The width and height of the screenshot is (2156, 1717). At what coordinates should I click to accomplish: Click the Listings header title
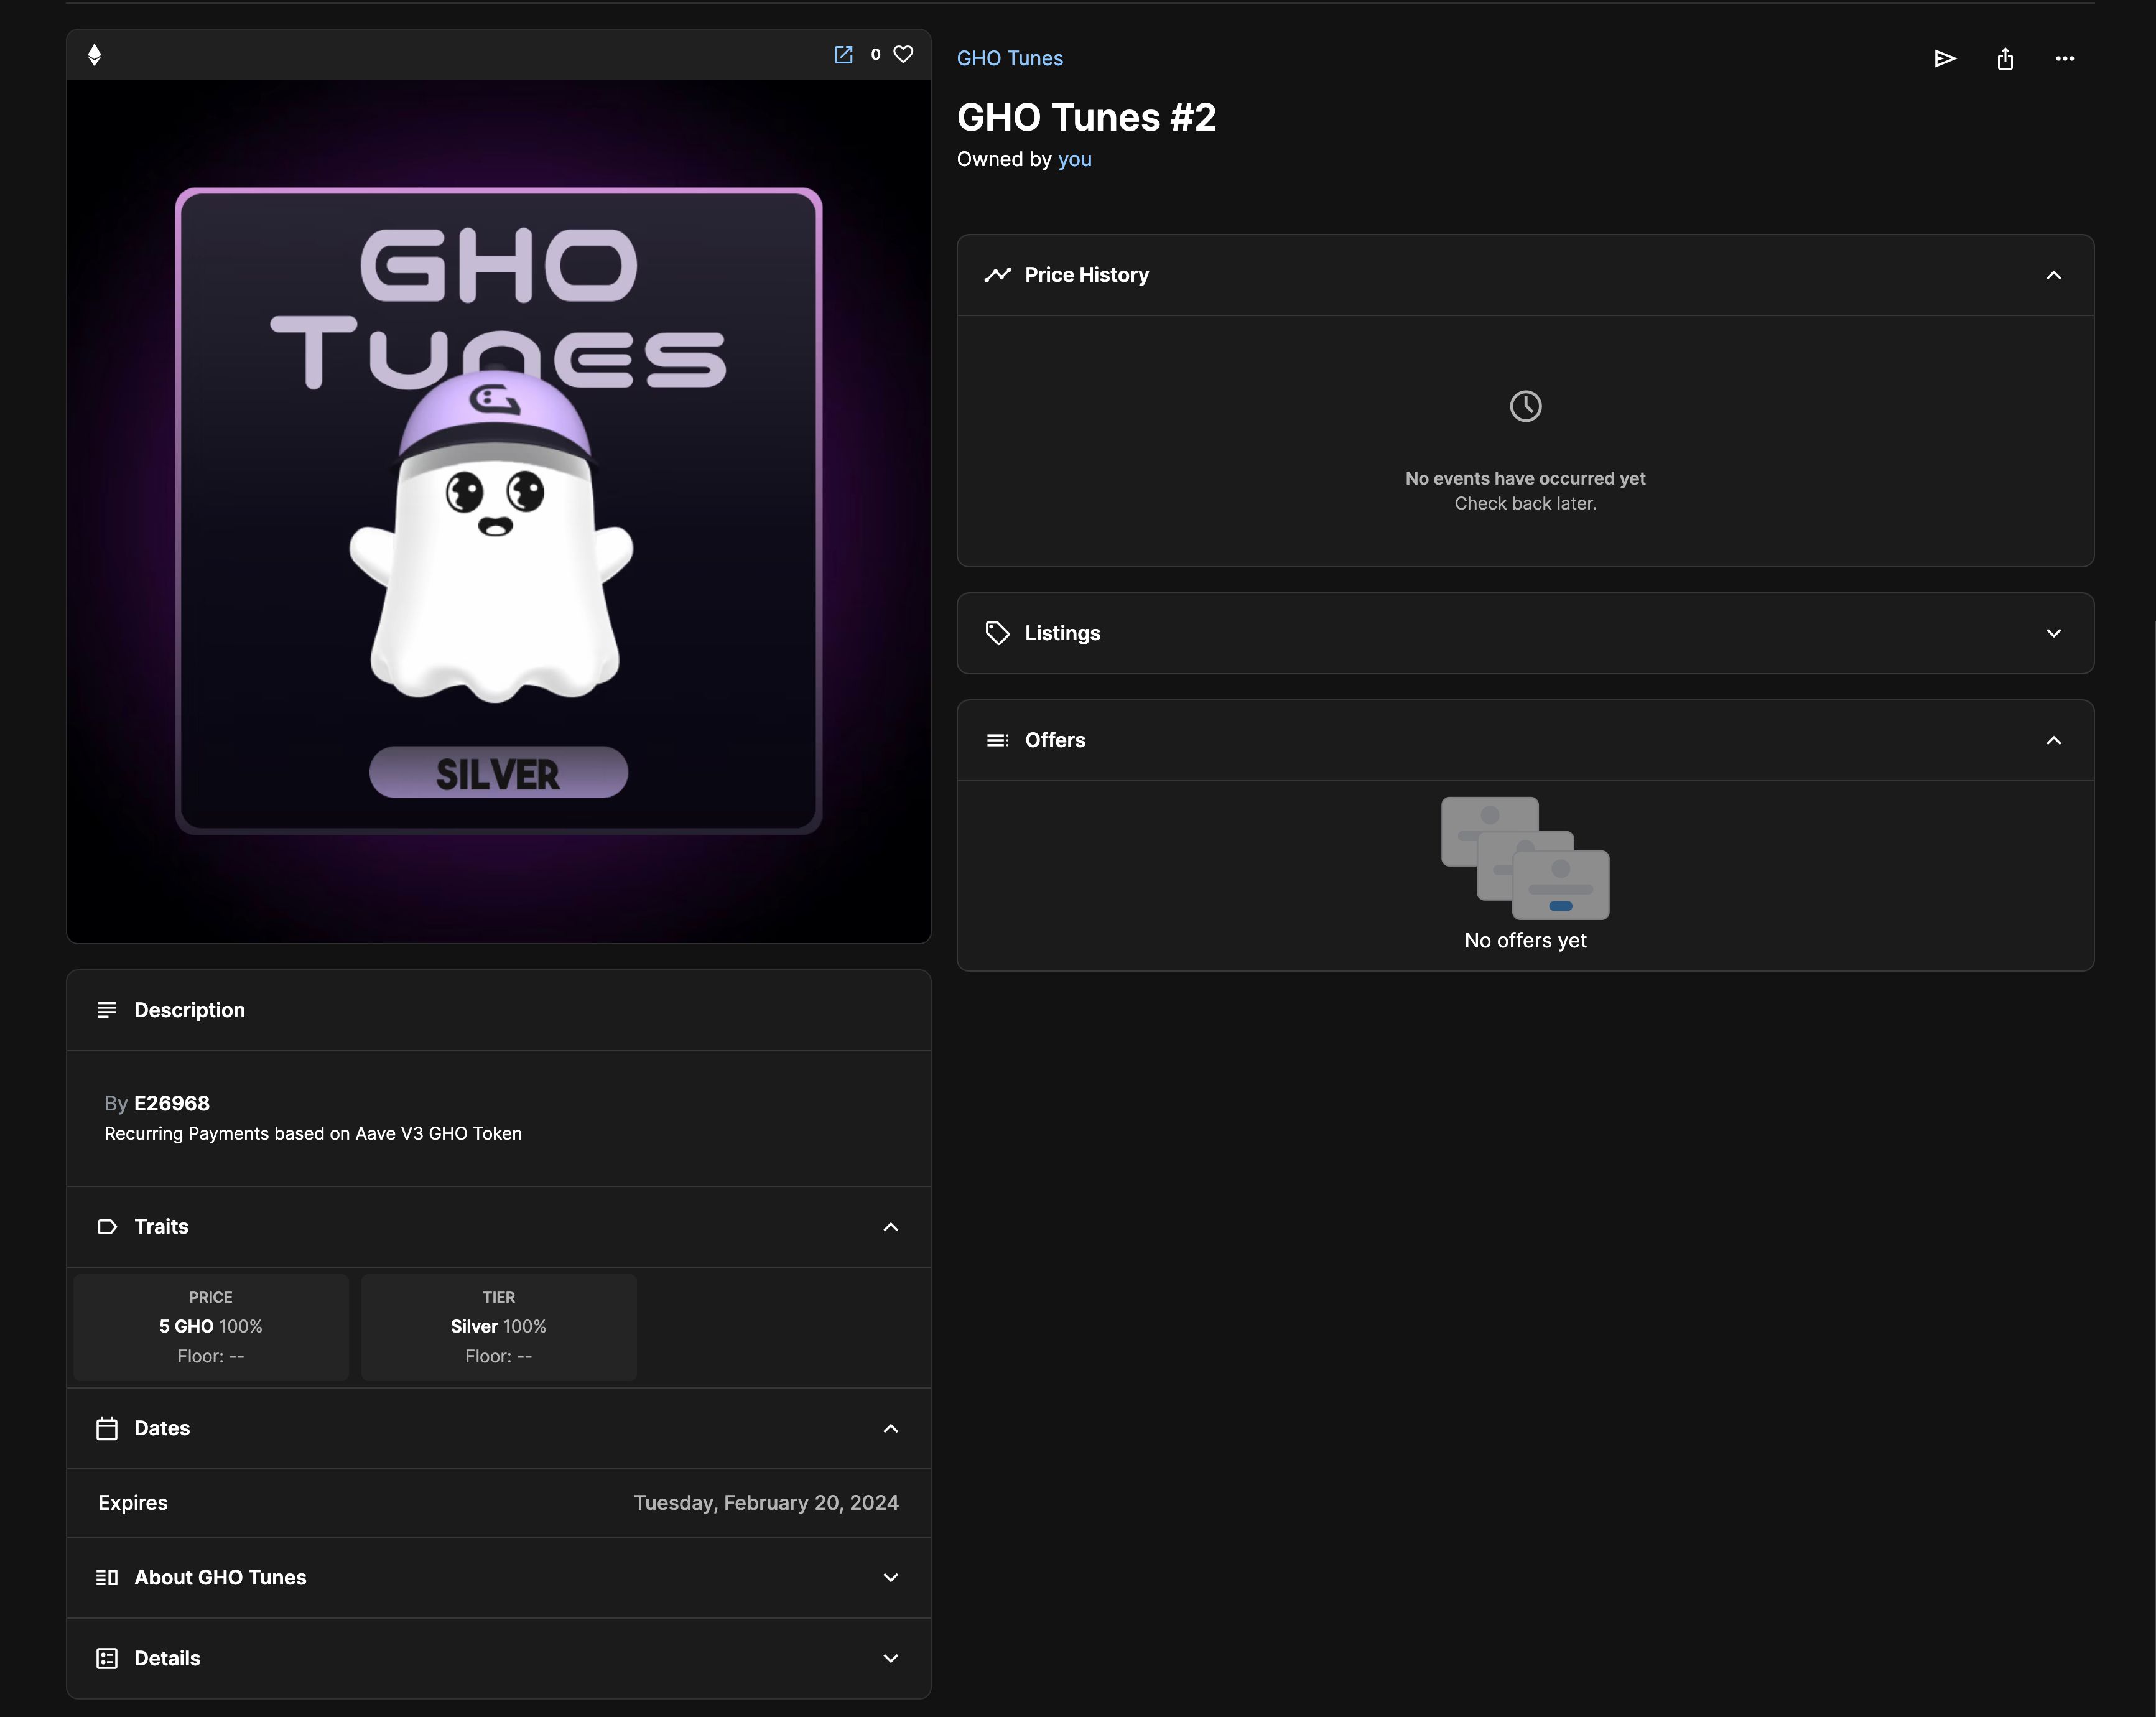[x=1062, y=633]
